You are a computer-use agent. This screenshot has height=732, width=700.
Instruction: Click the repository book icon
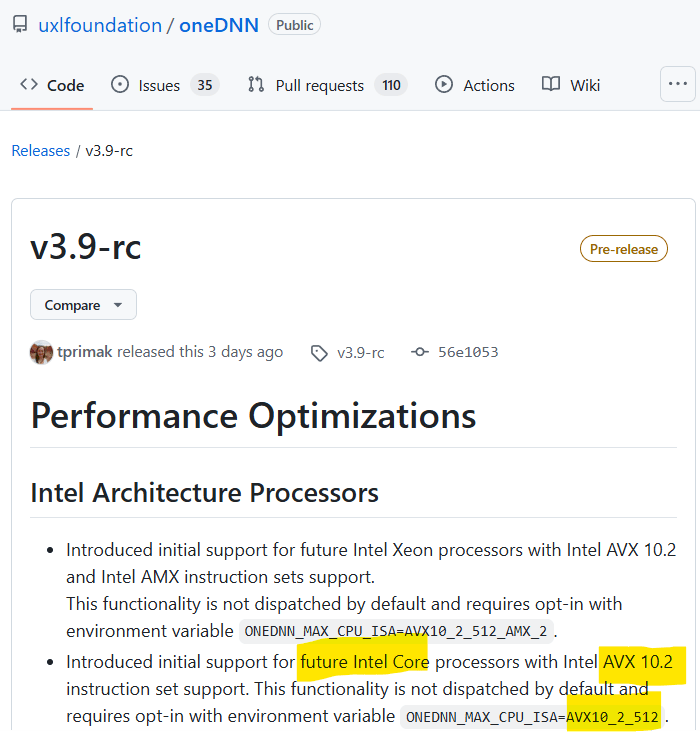pos(20,24)
